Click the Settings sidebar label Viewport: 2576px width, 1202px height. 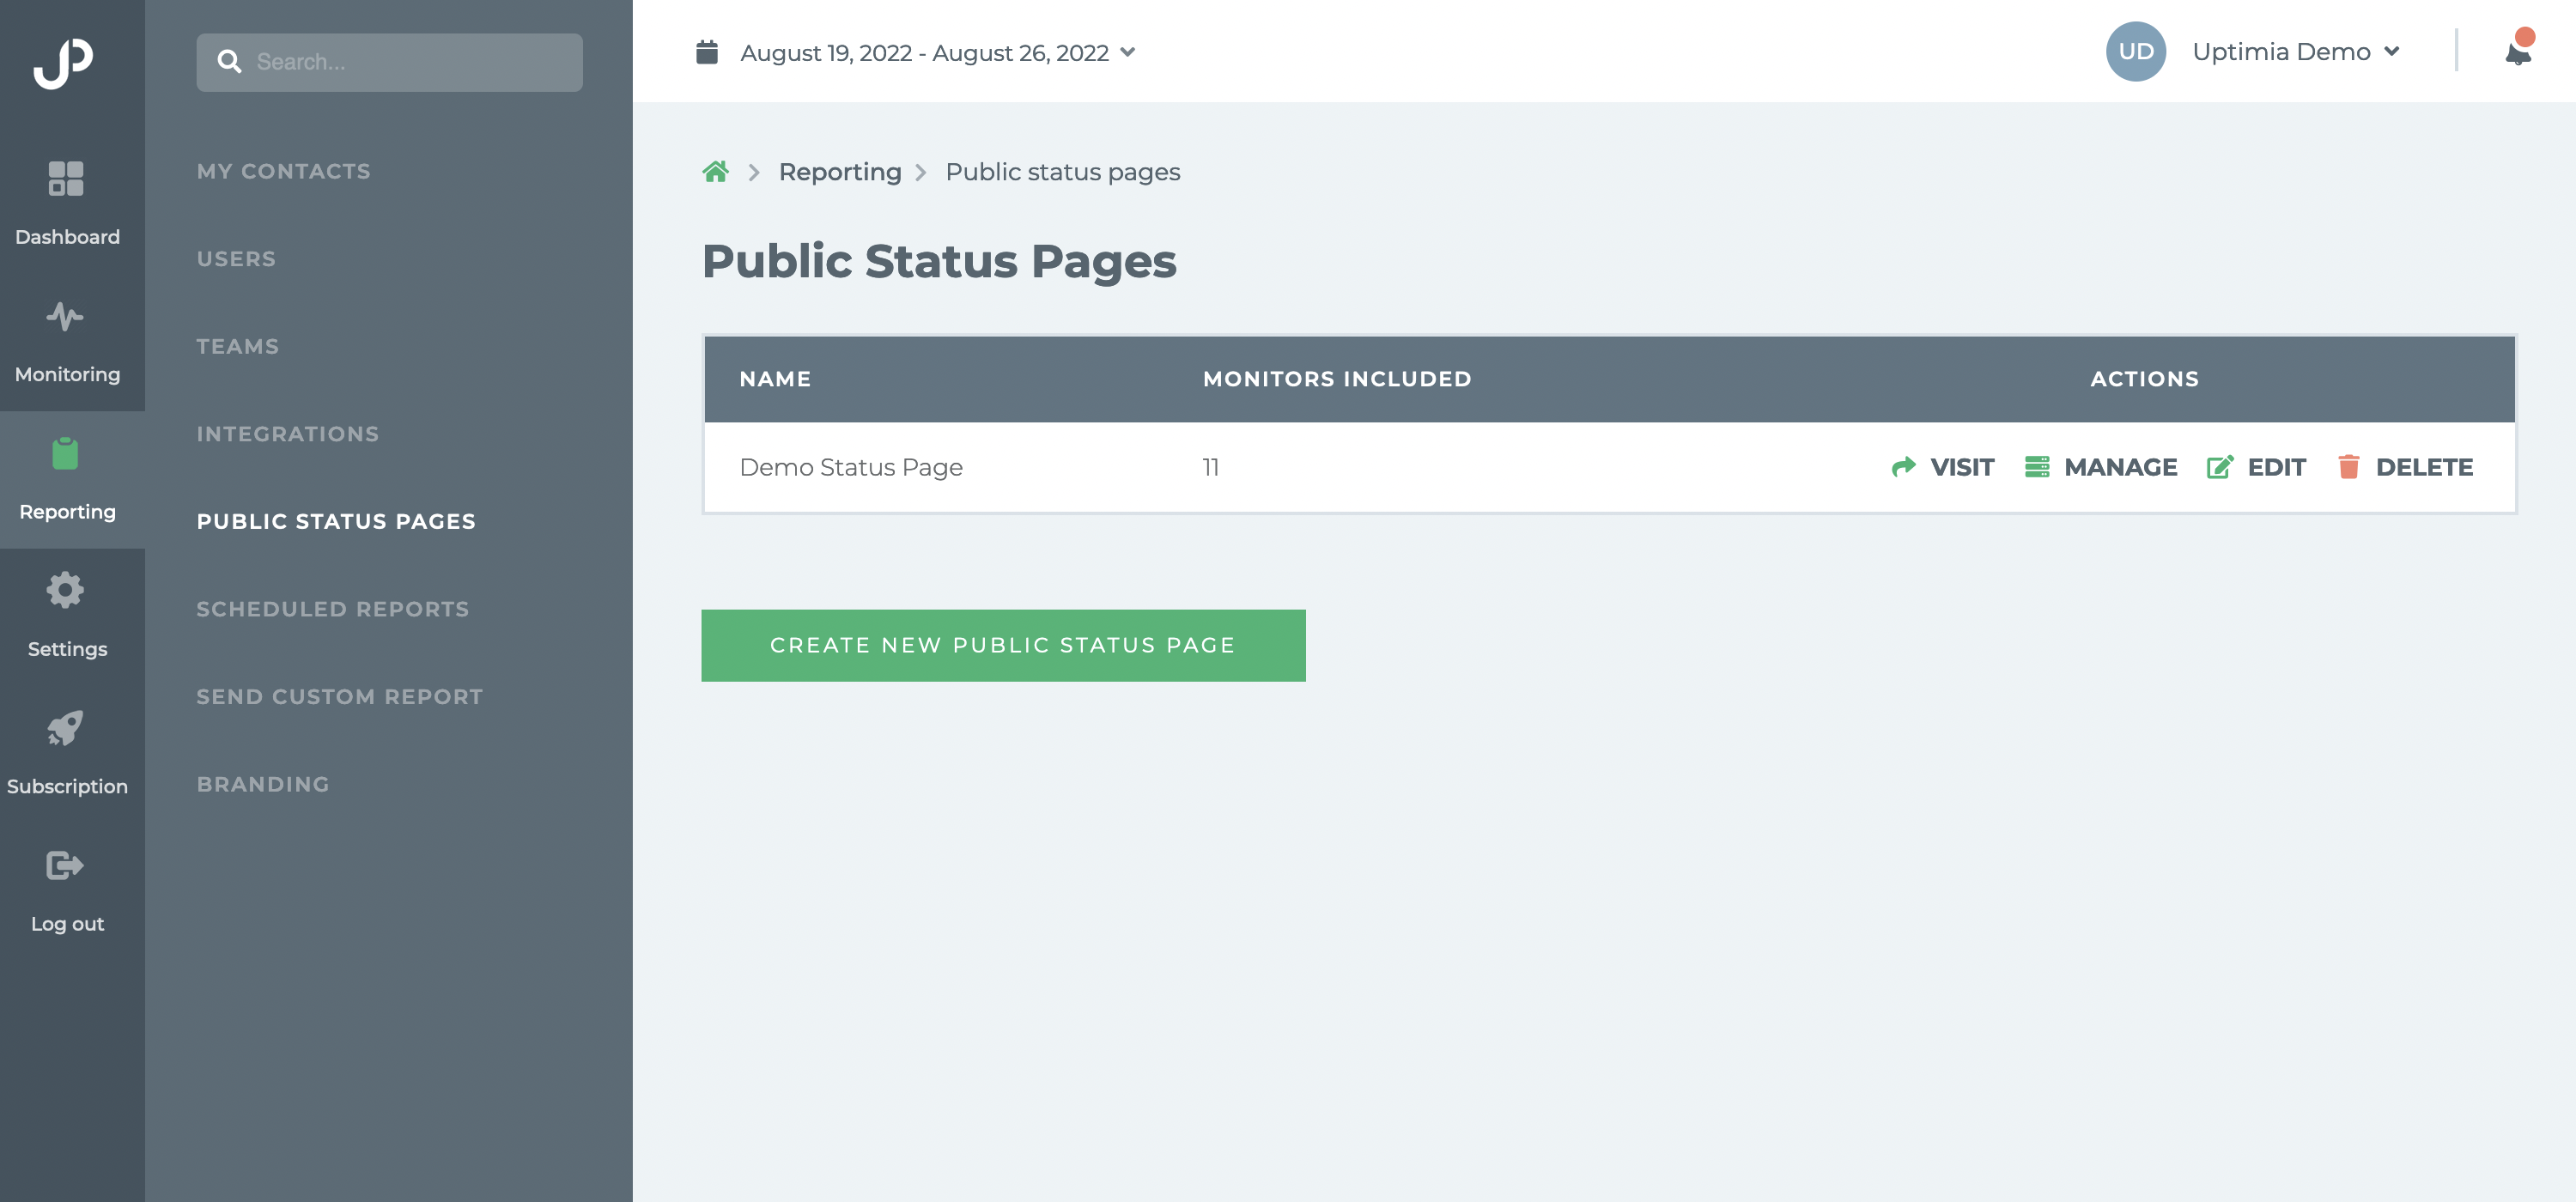pos(67,649)
